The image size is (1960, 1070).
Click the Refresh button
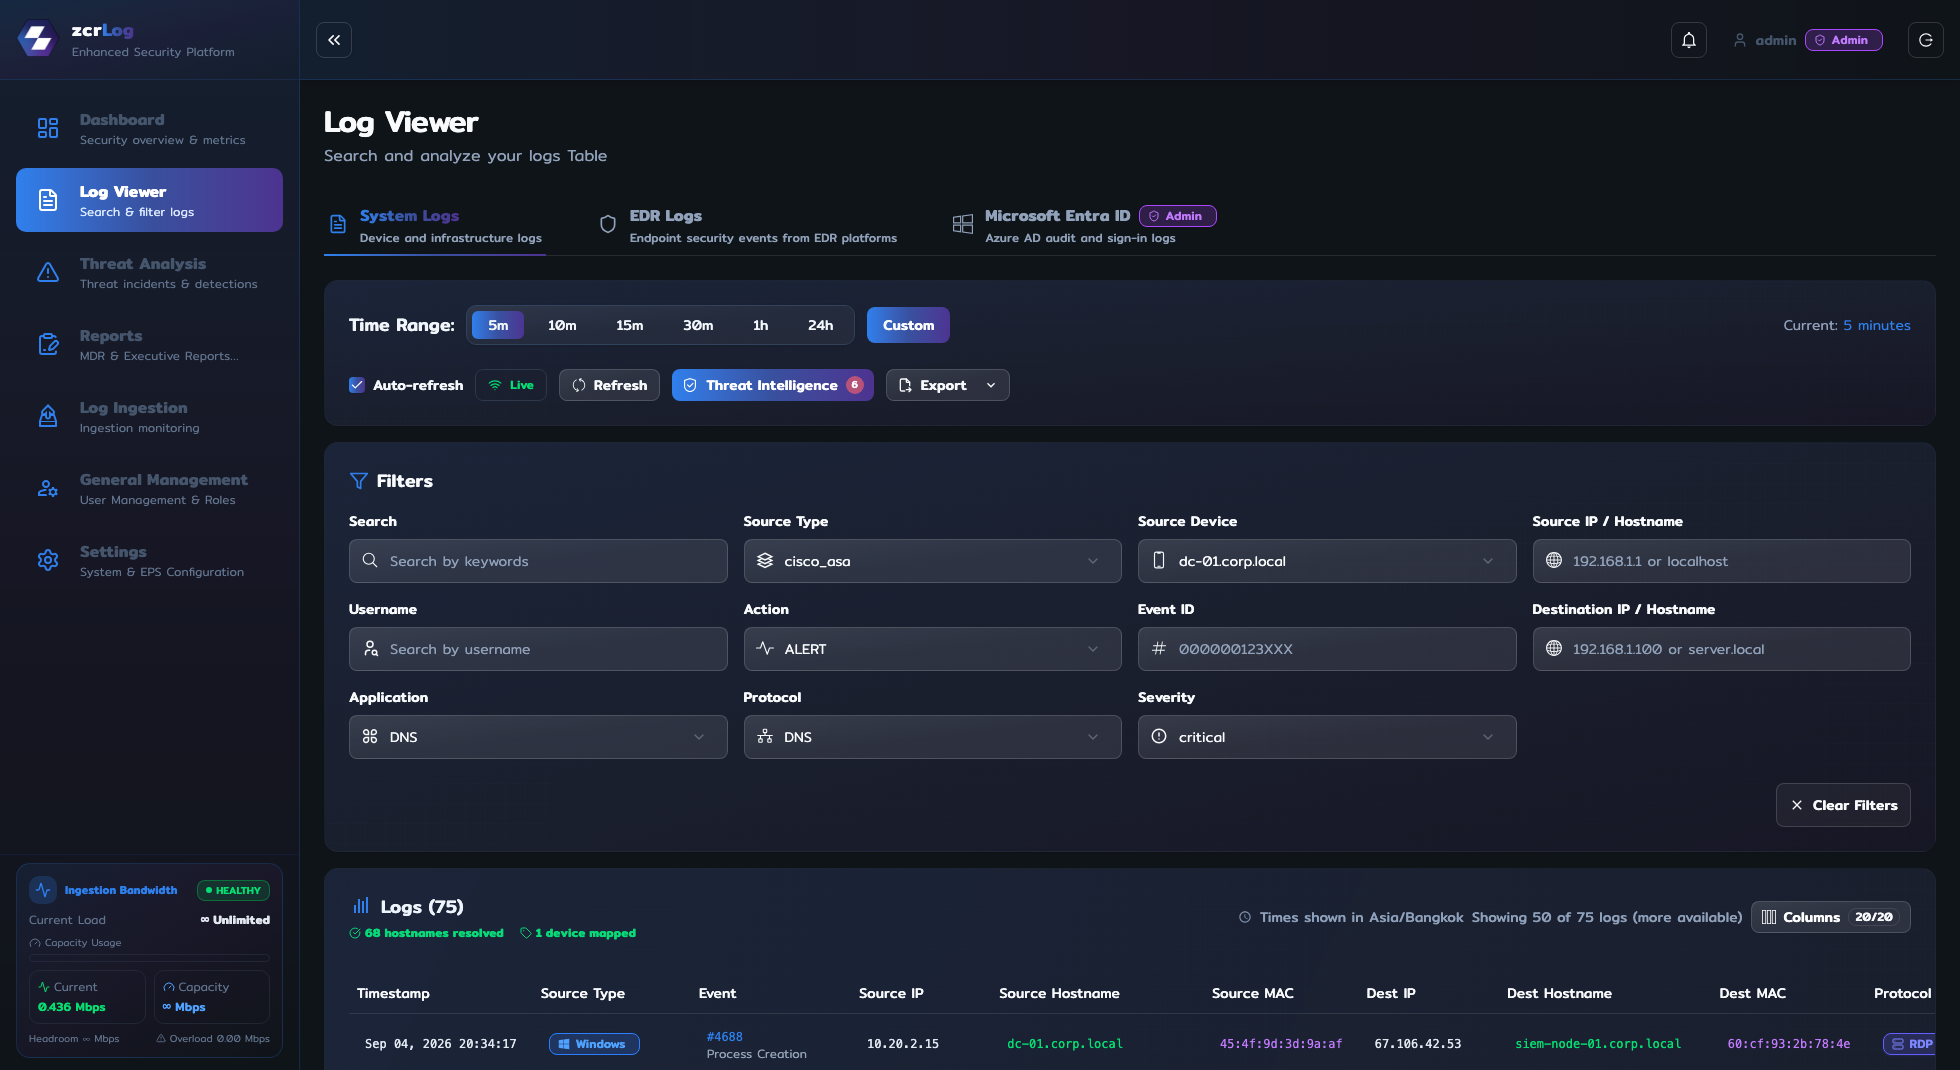click(609, 385)
